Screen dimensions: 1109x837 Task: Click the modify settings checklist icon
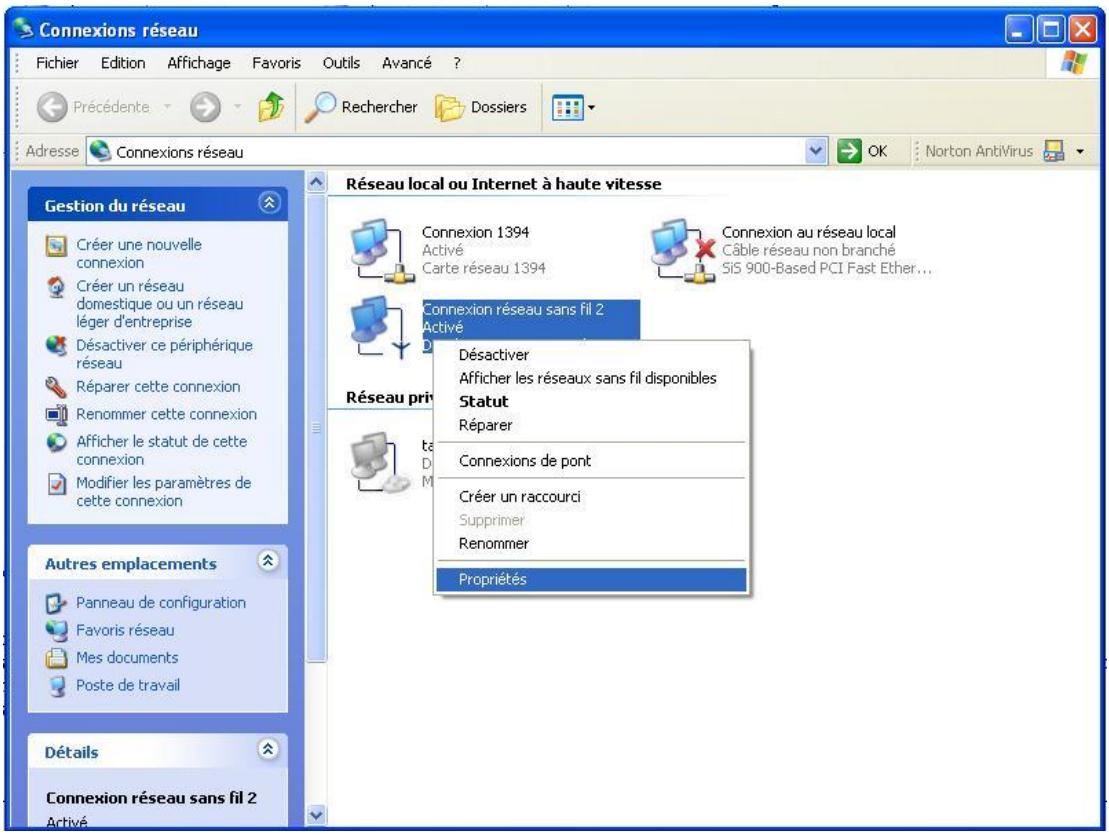[x=56, y=485]
